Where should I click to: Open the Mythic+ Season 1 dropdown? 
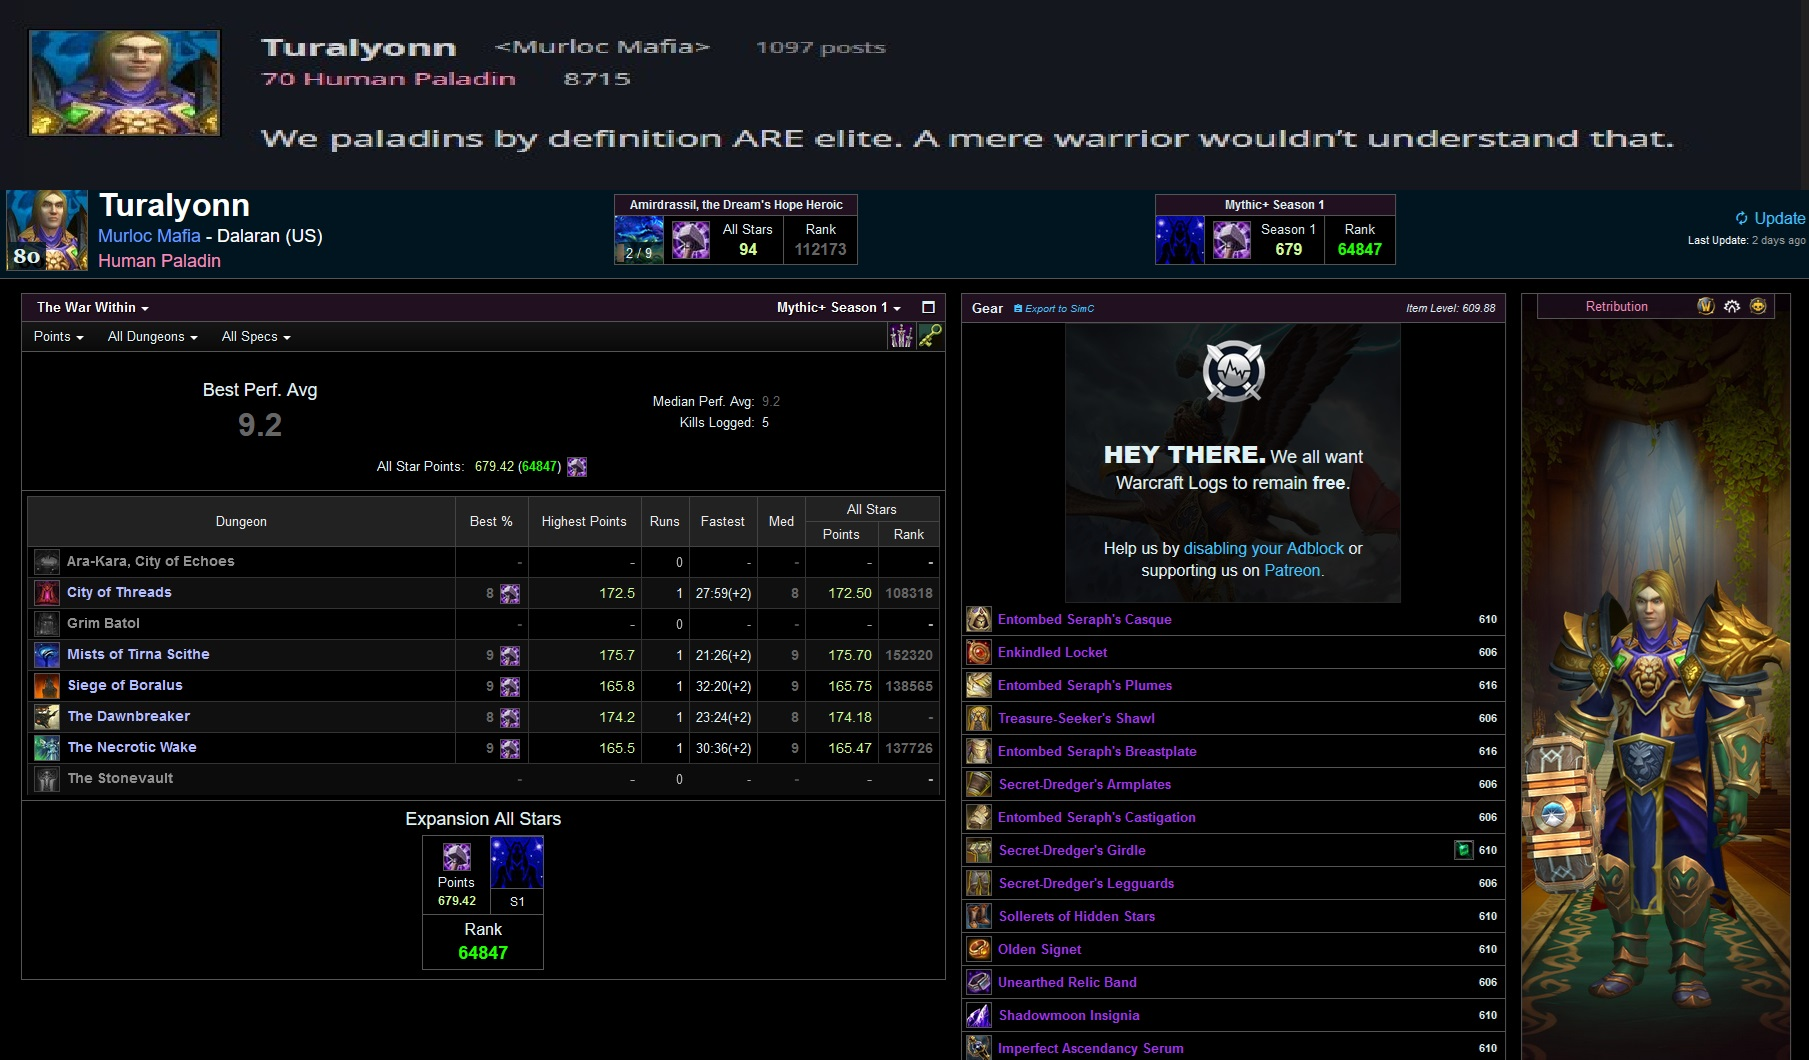pos(839,307)
